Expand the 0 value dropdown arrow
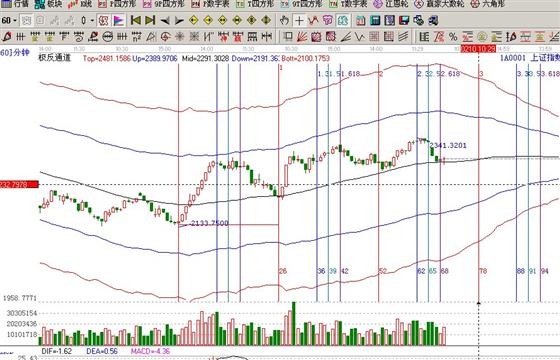This screenshot has height=360, width=560. coord(92,21)
